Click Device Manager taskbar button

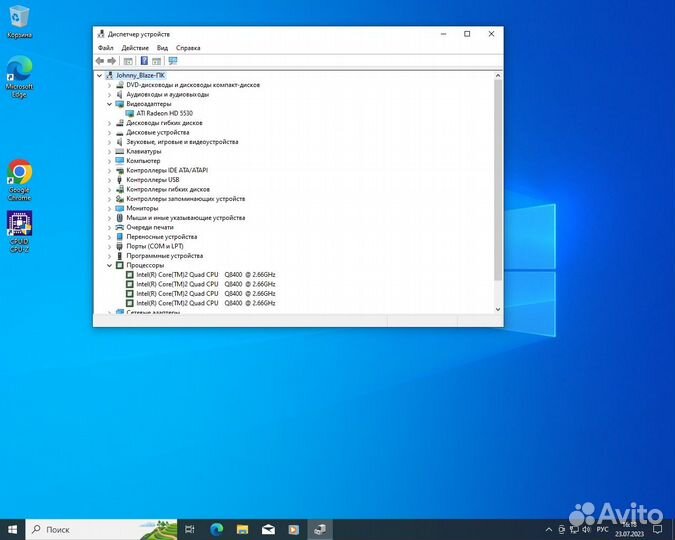tap(320, 530)
